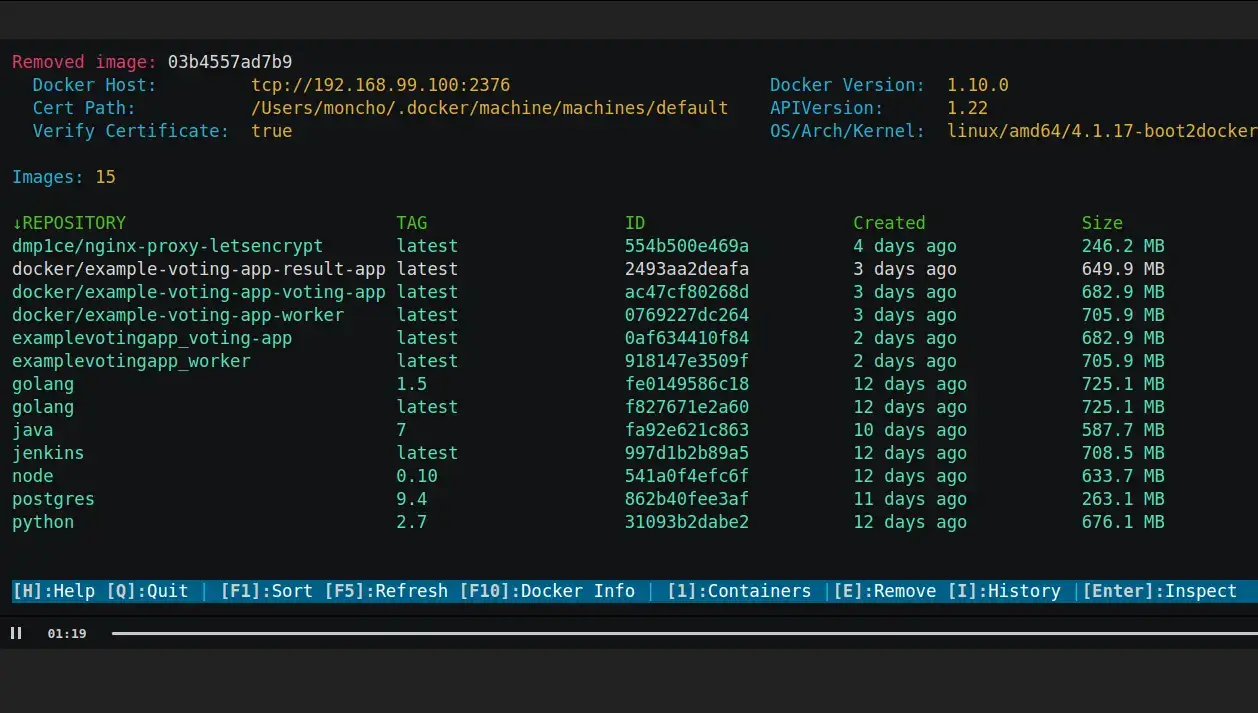This screenshot has height=713, width=1258.
Task: Click the 263.1 MB size value
Action: [x=1123, y=499]
